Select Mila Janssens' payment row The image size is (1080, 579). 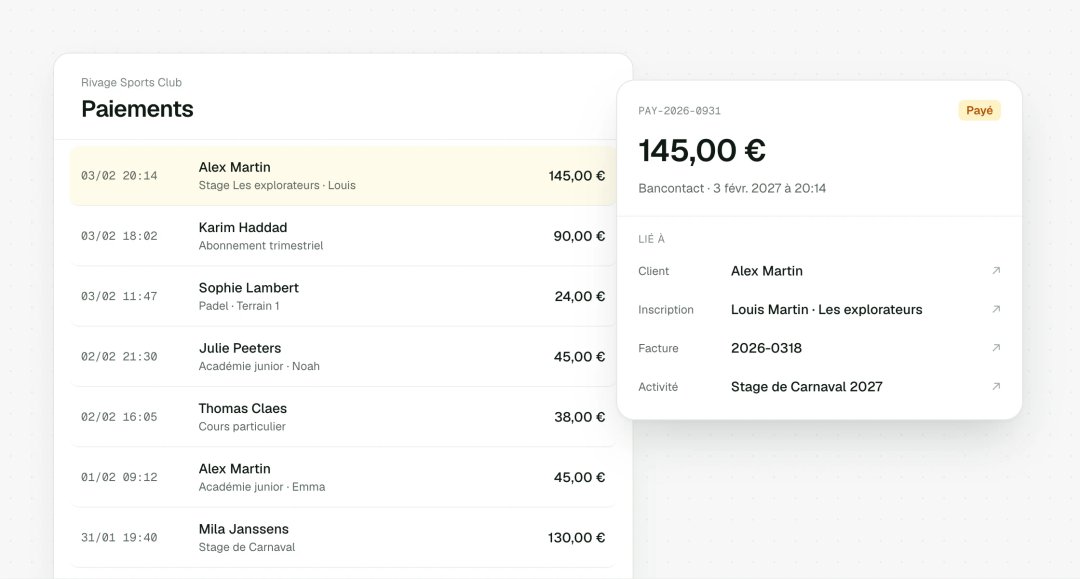tap(343, 538)
